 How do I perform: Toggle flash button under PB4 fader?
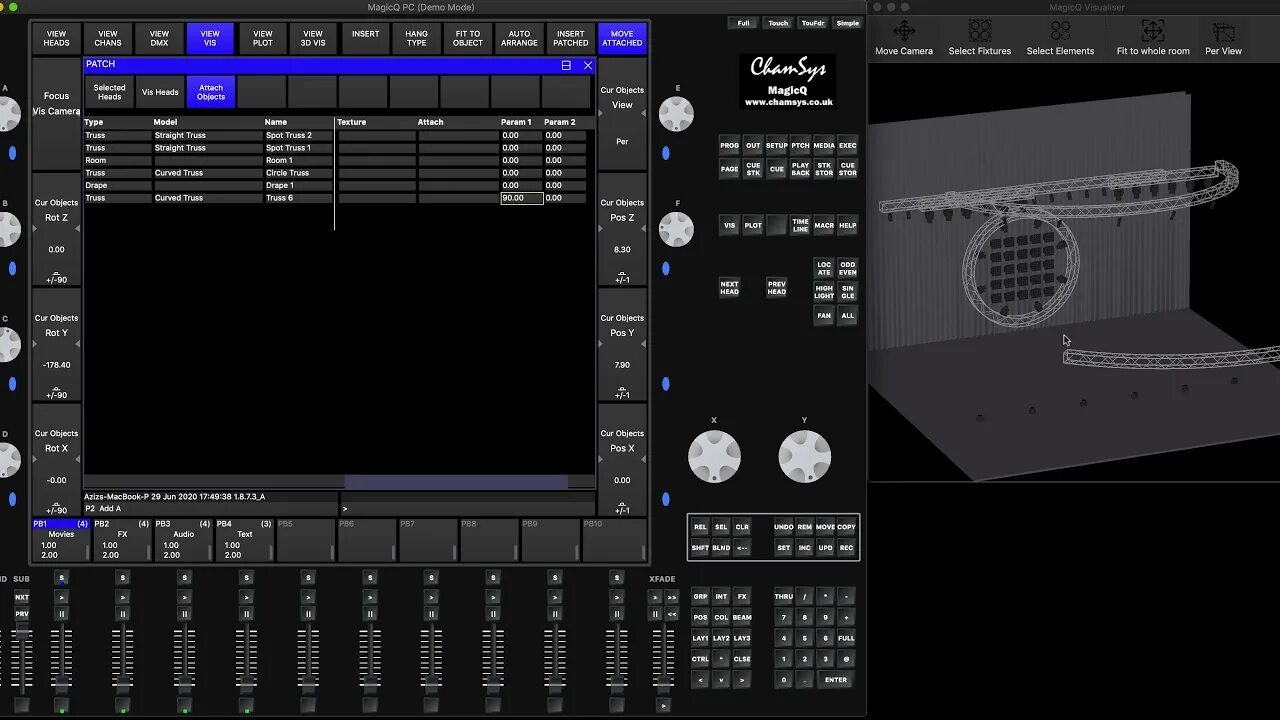pos(246,706)
